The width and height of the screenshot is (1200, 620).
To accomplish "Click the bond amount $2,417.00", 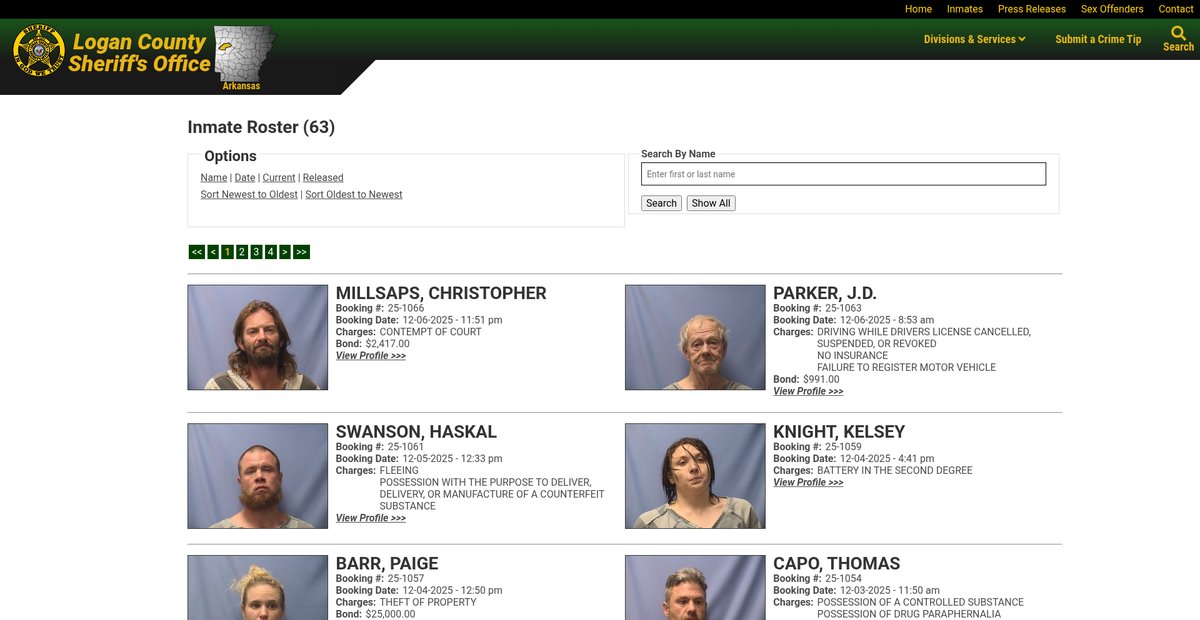I will tap(388, 344).
